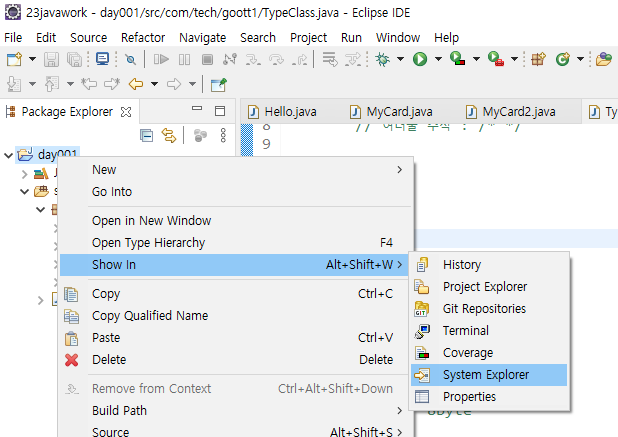The image size is (618, 437).
Task: Click the Coverage launch icon
Action: (x=458, y=59)
